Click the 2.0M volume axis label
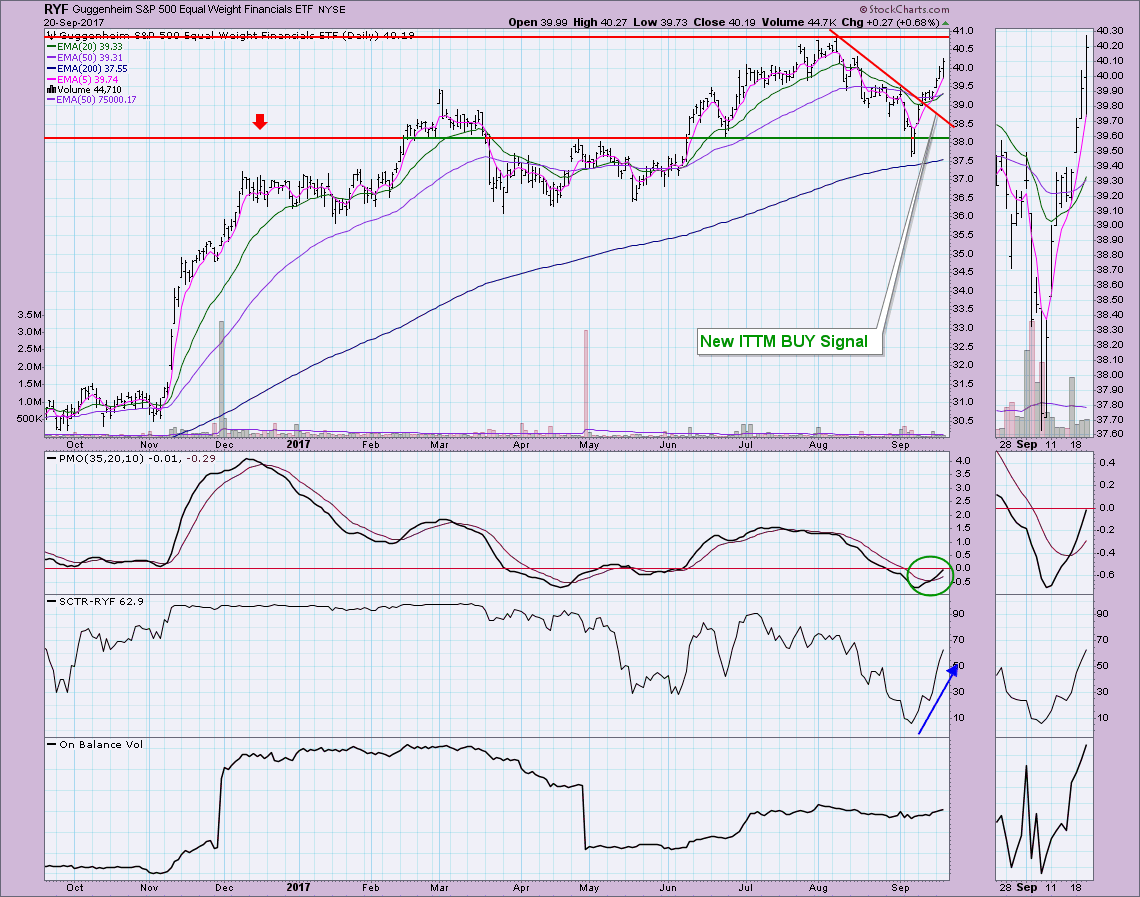The height and width of the screenshot is (897, 1140). [x=30, y=367]
